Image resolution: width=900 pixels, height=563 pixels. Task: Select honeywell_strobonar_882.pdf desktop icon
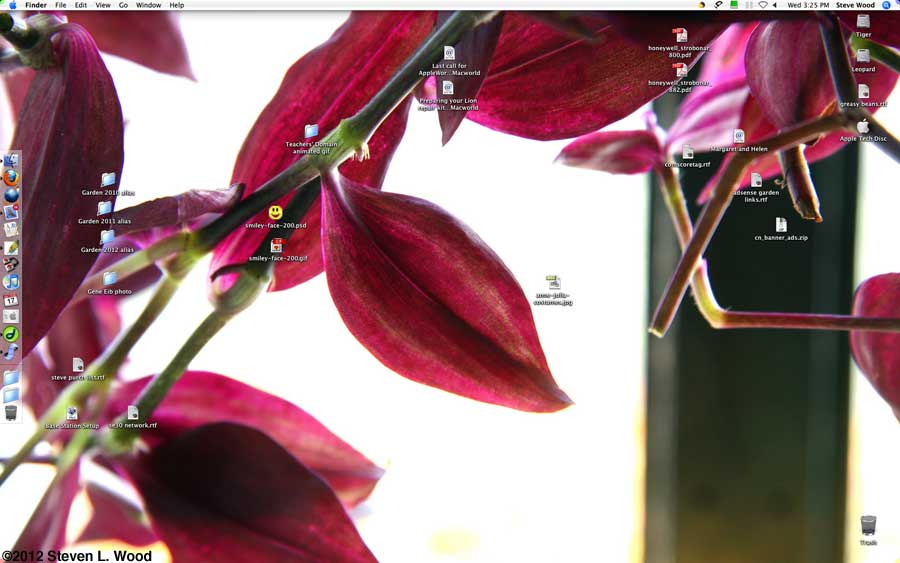(680, 70)
